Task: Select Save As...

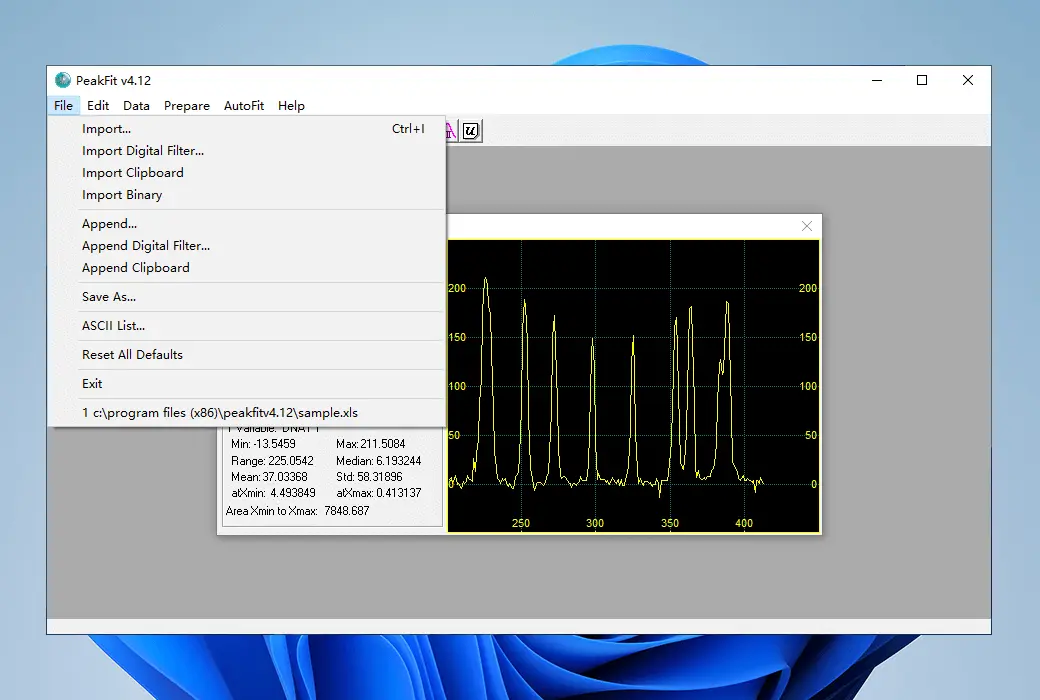Action: (x=247, y=297)
